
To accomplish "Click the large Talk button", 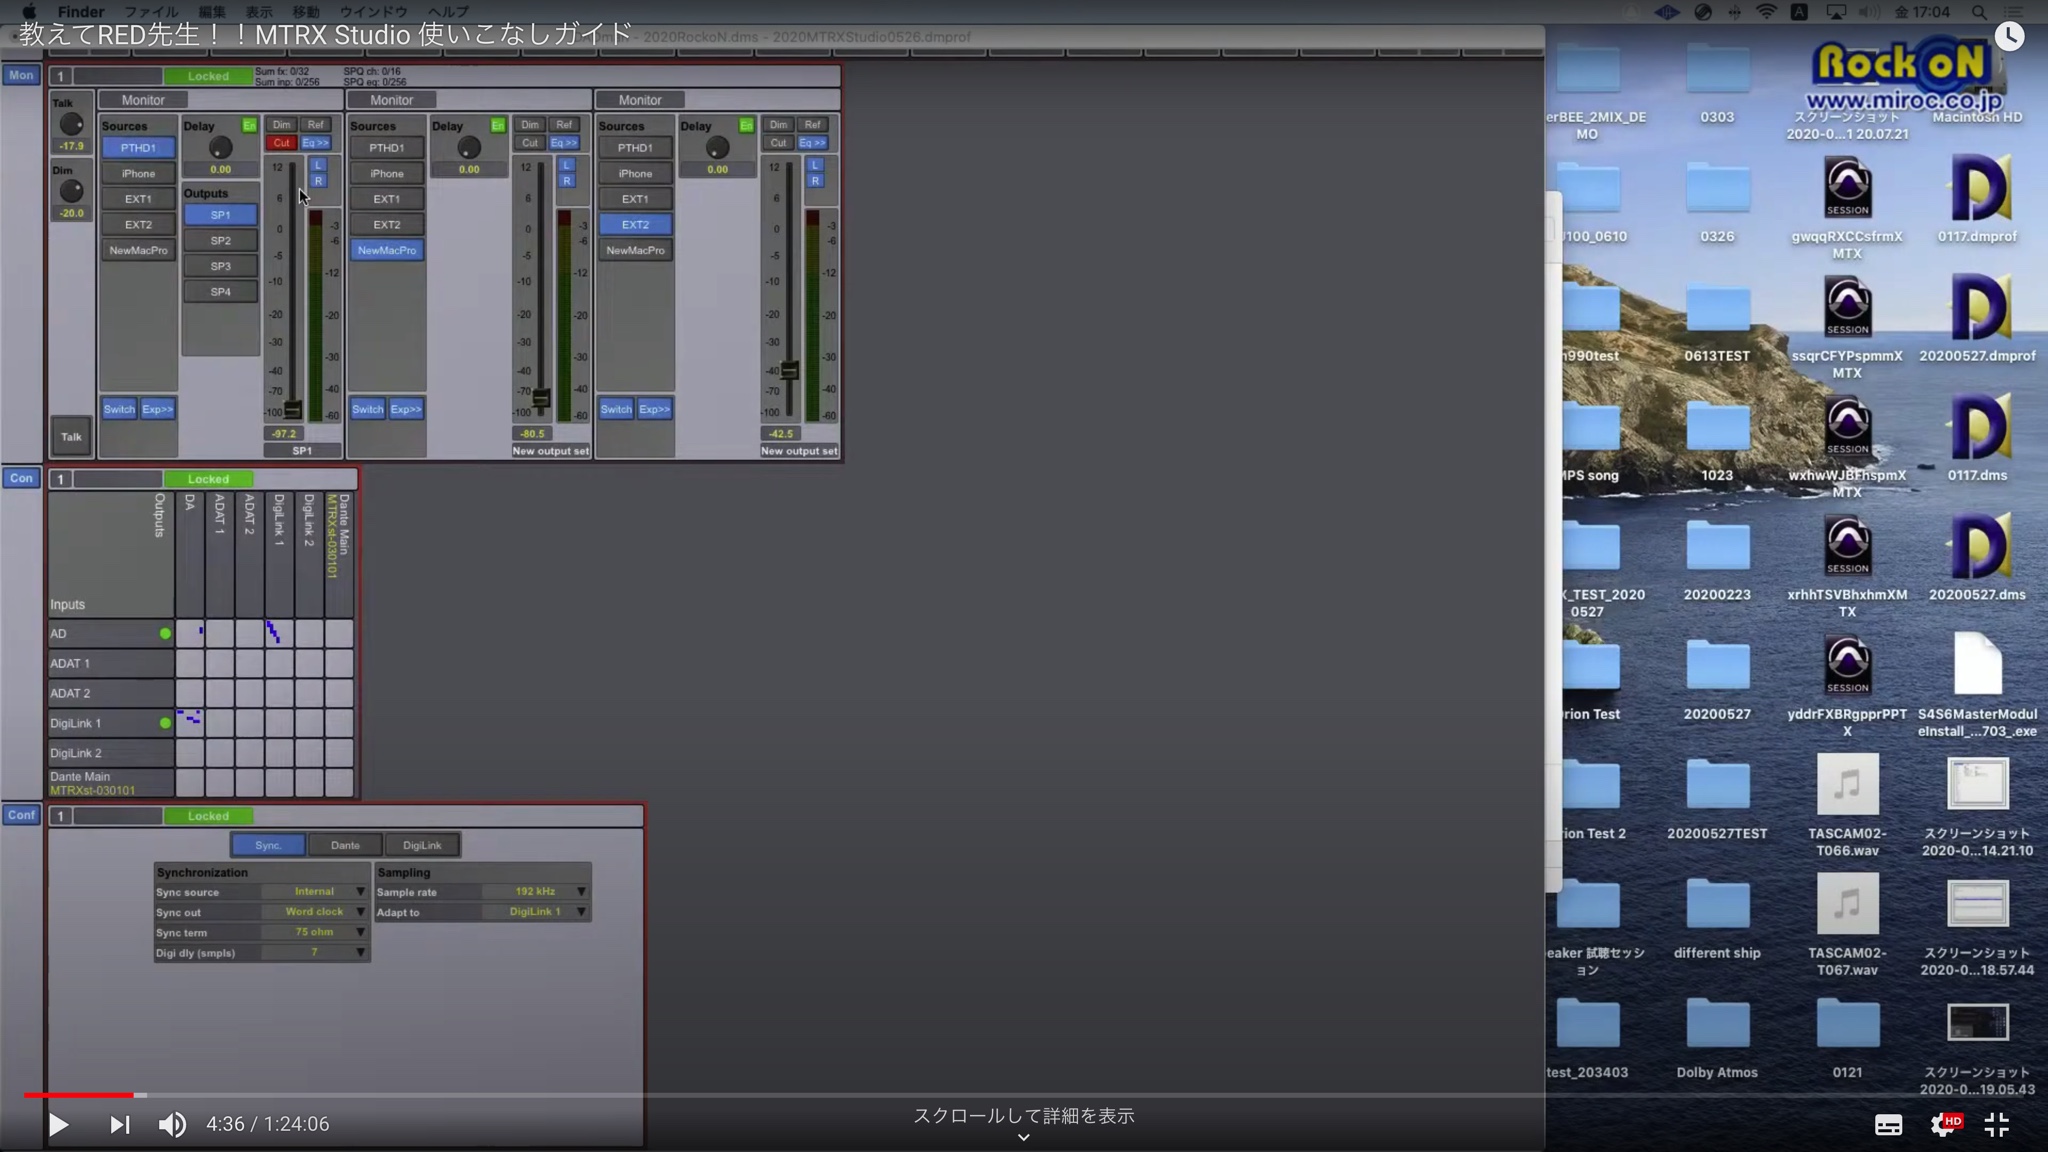I will pyautogui.click(x=71, y=436).
